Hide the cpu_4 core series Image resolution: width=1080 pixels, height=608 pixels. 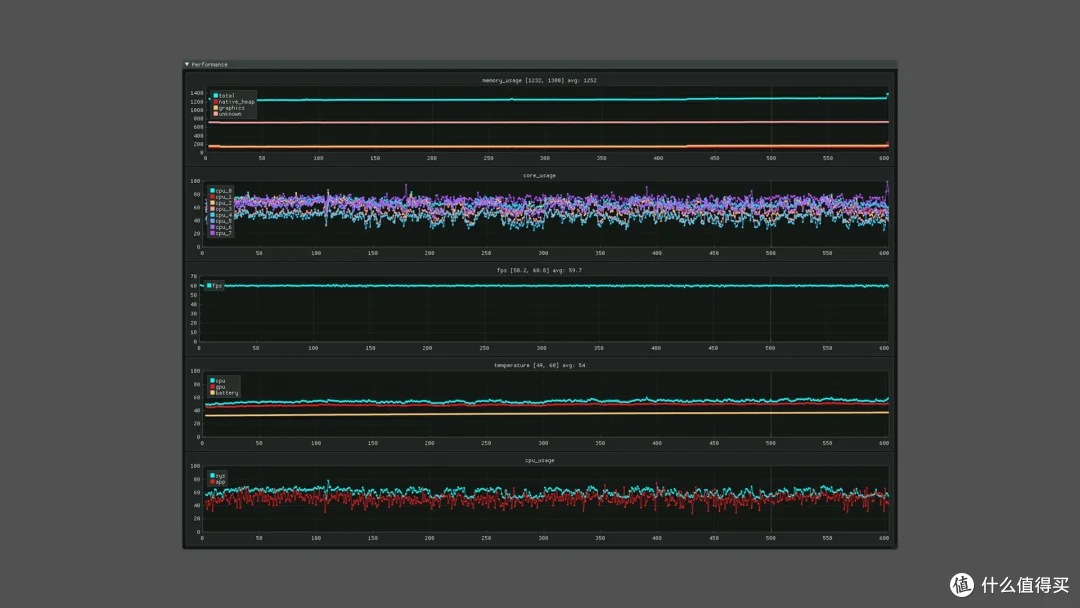pos(221,215)
